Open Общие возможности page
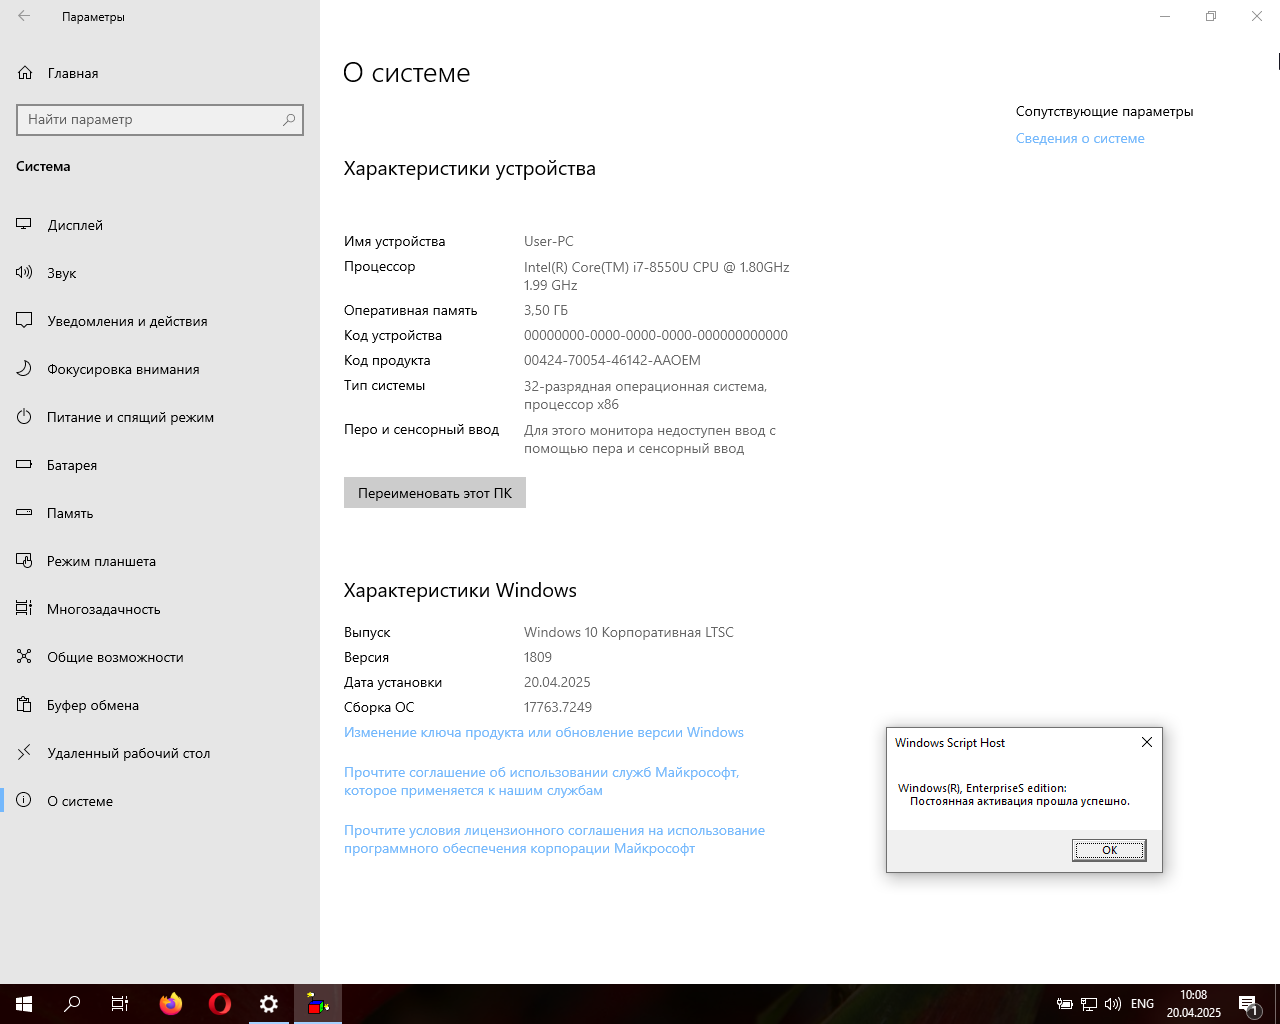This screenshot has width=1280, height=1024. coord(160,657)
